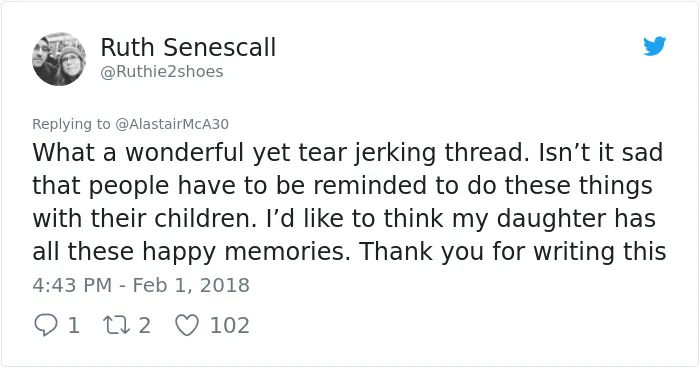Click the reply speech bubble icon
This screenshot has height=368, width=700.
click(x=46, y=326)
